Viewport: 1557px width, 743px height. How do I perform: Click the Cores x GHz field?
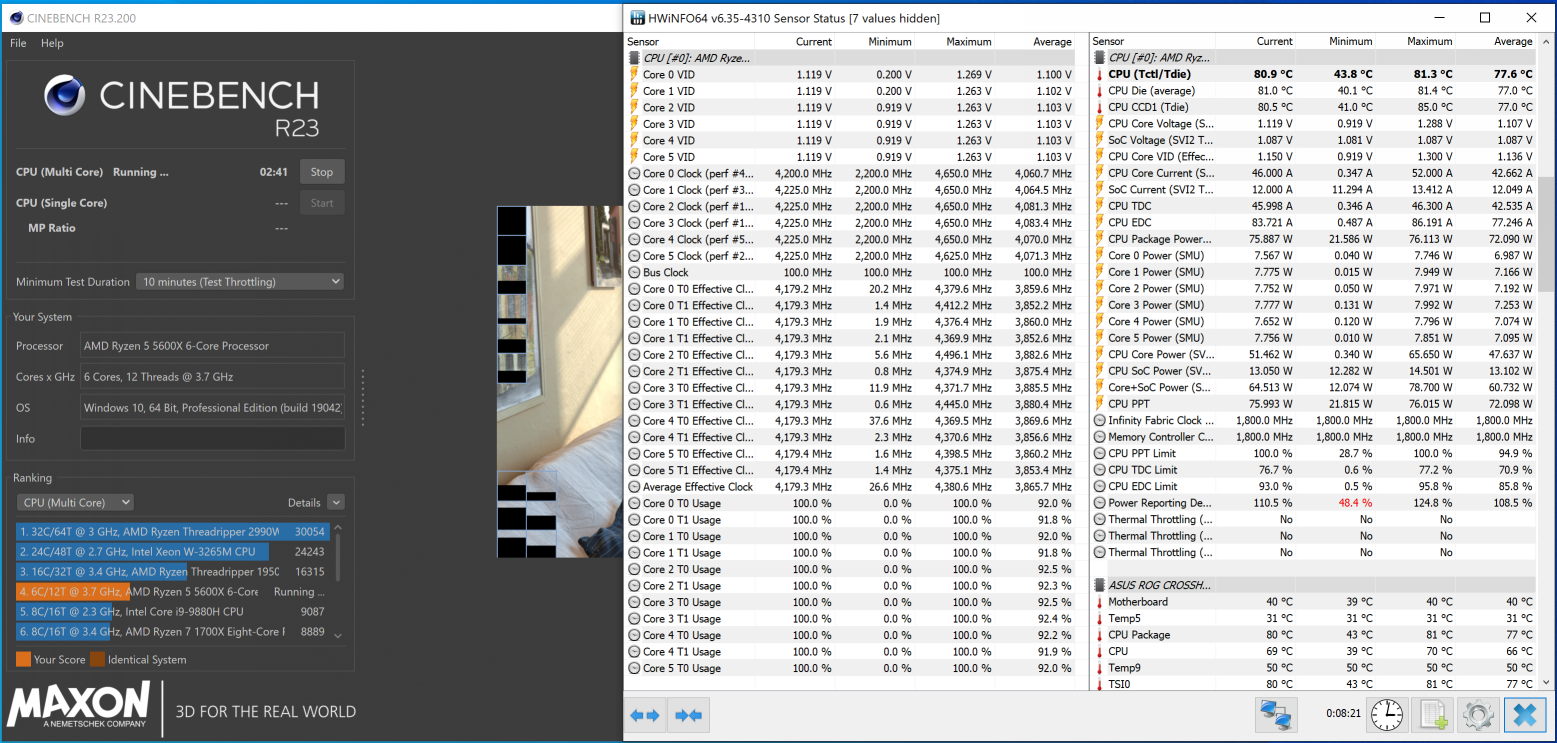(x=212, y=377)
